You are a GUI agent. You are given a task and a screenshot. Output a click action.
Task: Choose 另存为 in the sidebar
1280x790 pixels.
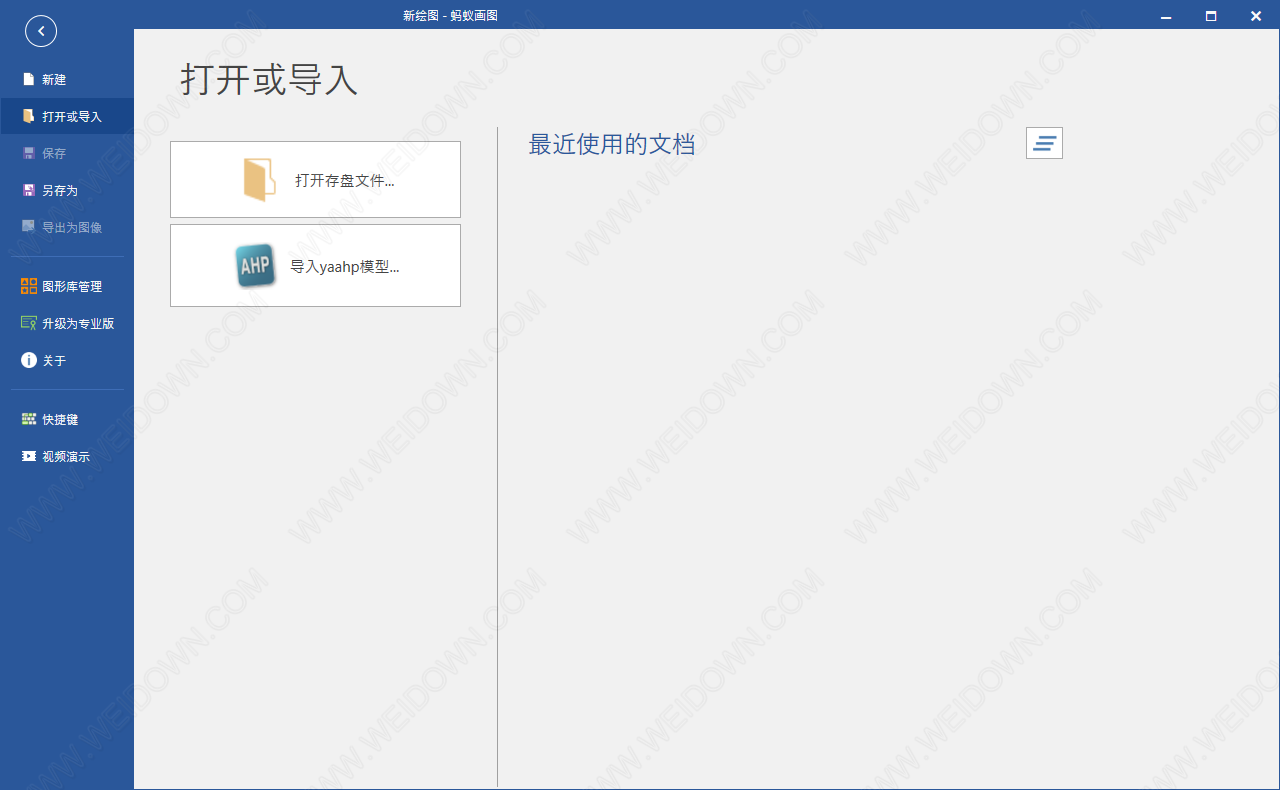[67, 190]
